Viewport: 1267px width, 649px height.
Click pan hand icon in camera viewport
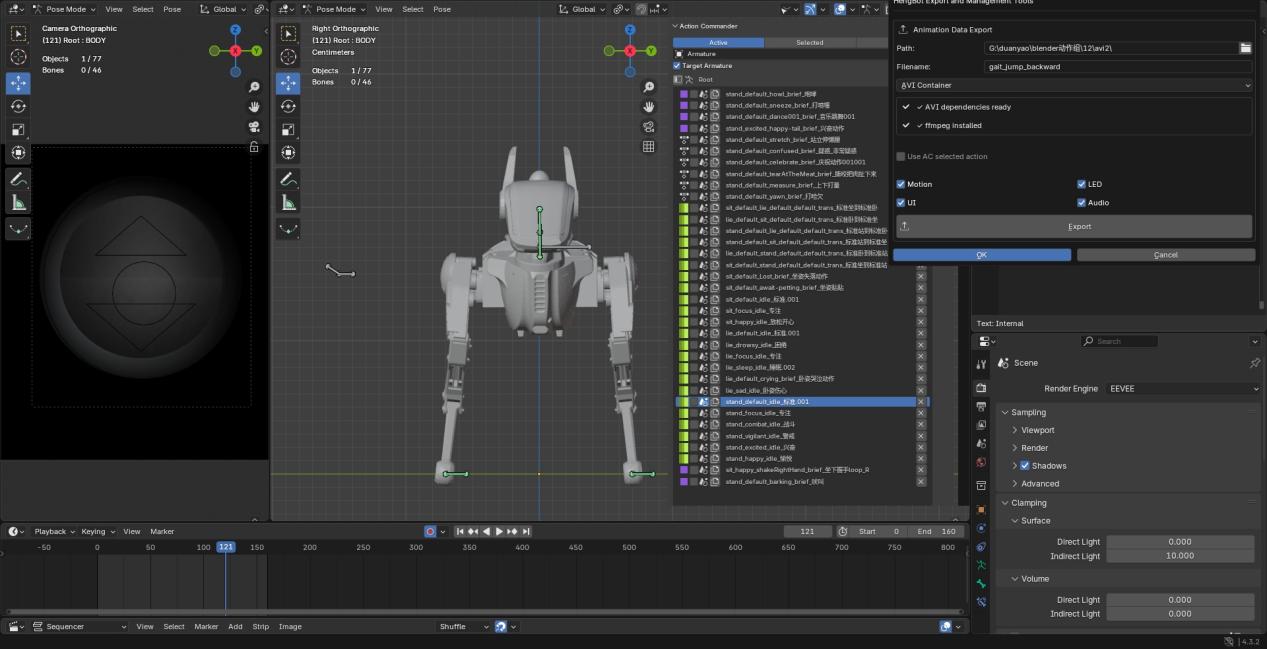254,107
